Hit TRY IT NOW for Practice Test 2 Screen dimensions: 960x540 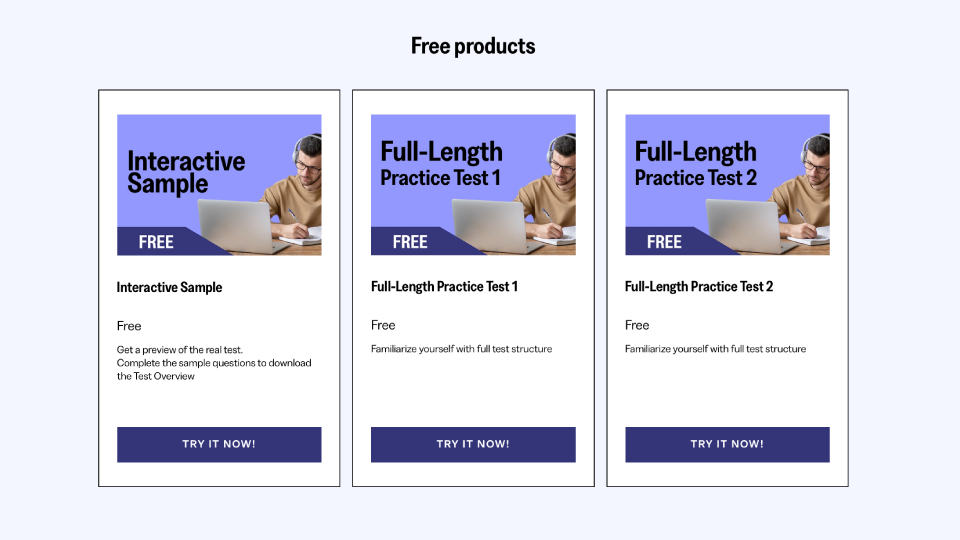[x=727, y=444]
